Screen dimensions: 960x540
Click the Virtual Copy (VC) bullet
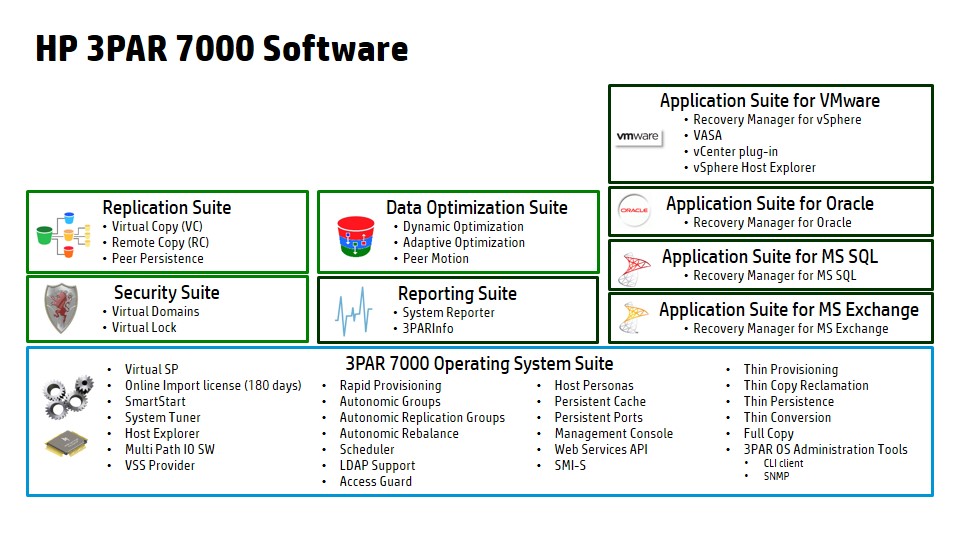157,227
